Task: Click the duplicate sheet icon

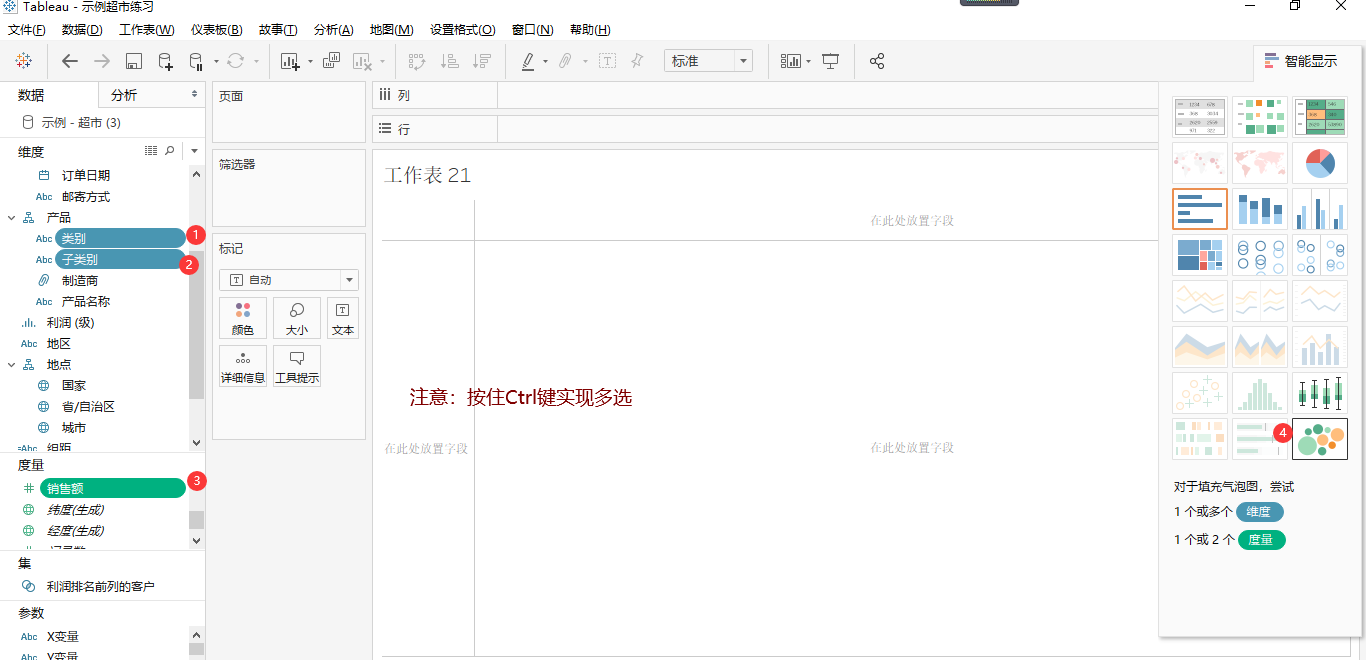Action: click(331, 61)
